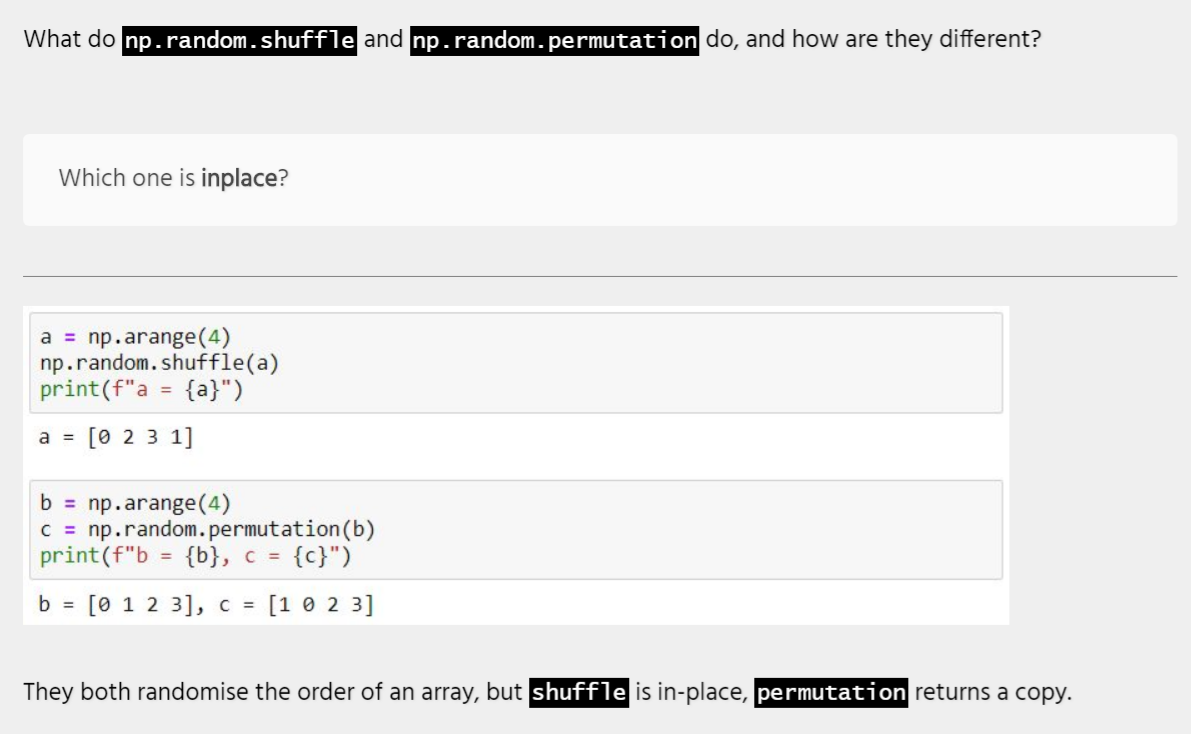Click the np.random.permutation code label in question

(x=555, y=40)
